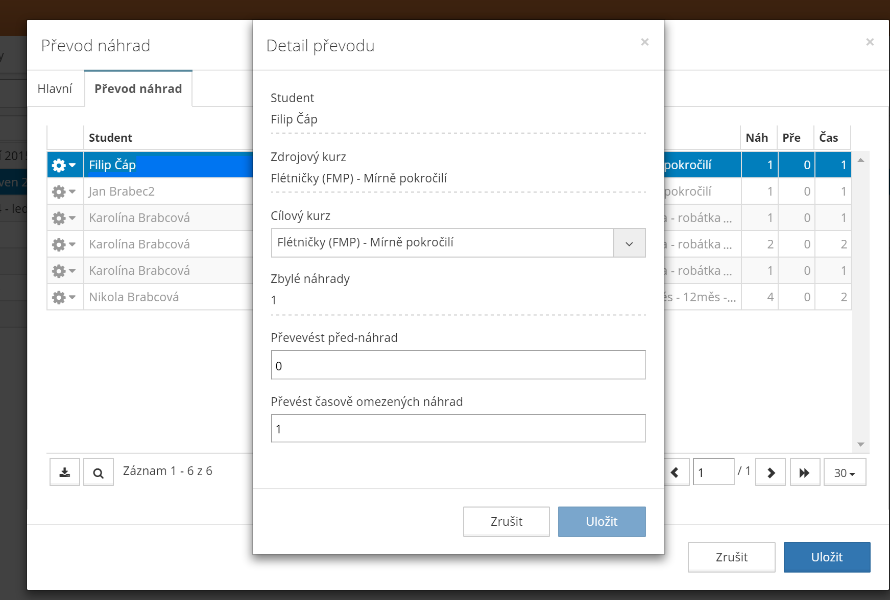
Task: Focus Převést časově omezených náhrad input
Action: 458,429
